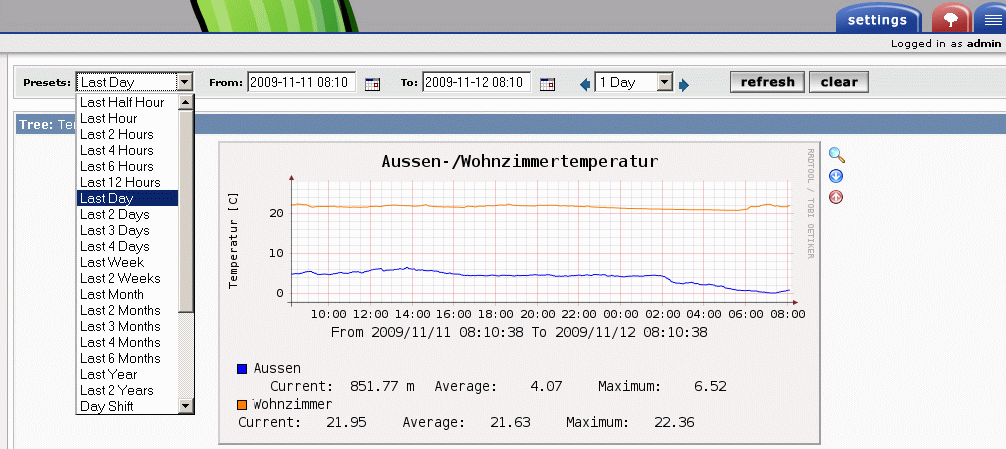Shift time span backward with left arrow
Viewport: 1006px width, 449px height.
point(584,84)
